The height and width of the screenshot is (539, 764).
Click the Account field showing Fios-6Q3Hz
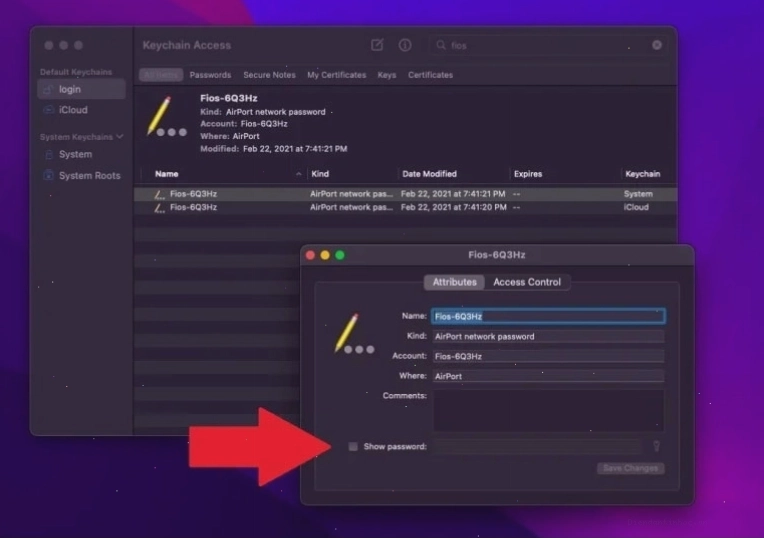(548, 356)
